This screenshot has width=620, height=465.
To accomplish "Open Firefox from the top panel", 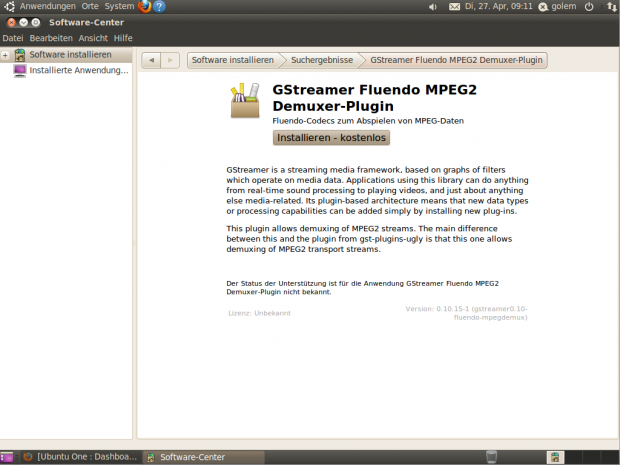I will coord(145,6).
